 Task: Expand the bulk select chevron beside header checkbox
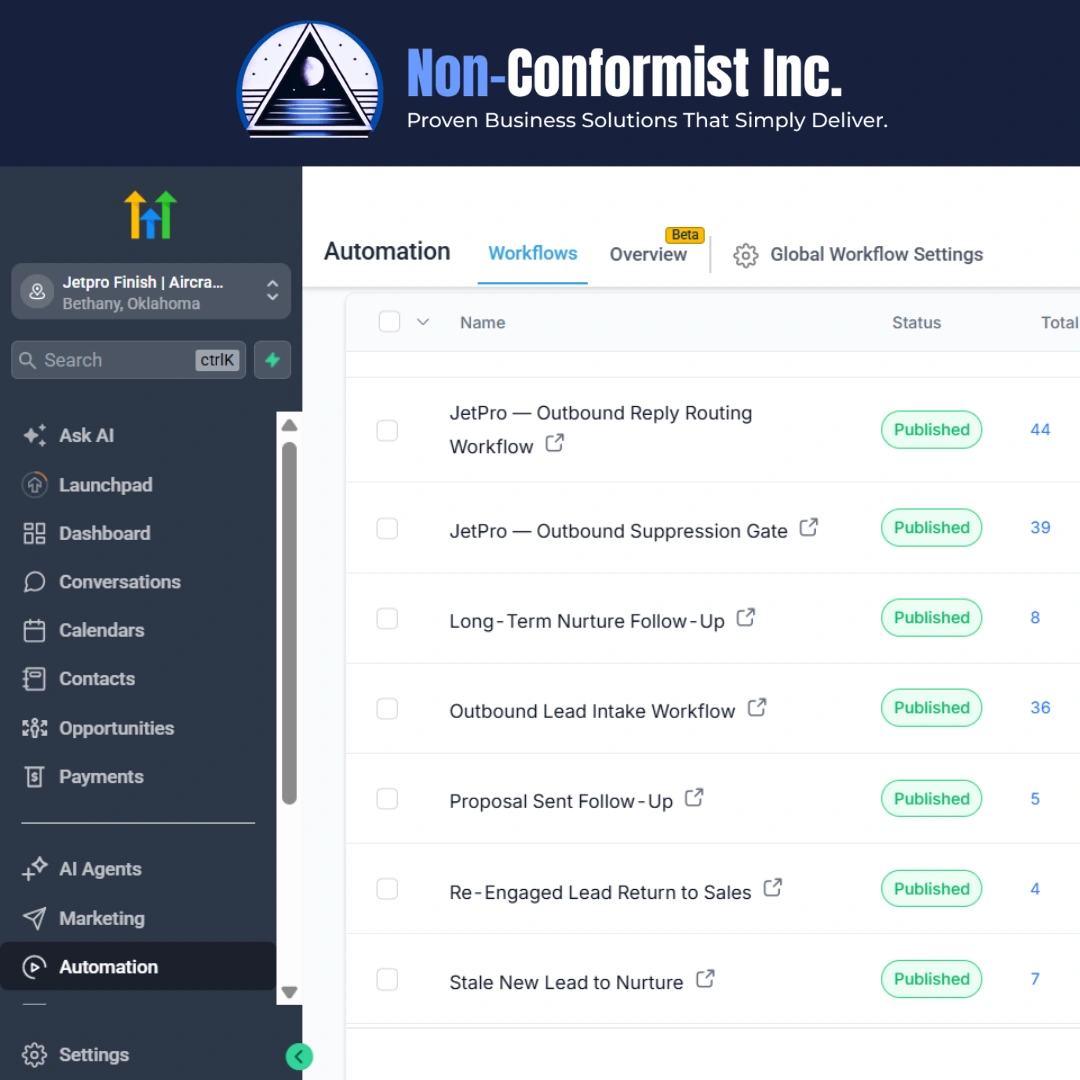[x=423, y=322]
